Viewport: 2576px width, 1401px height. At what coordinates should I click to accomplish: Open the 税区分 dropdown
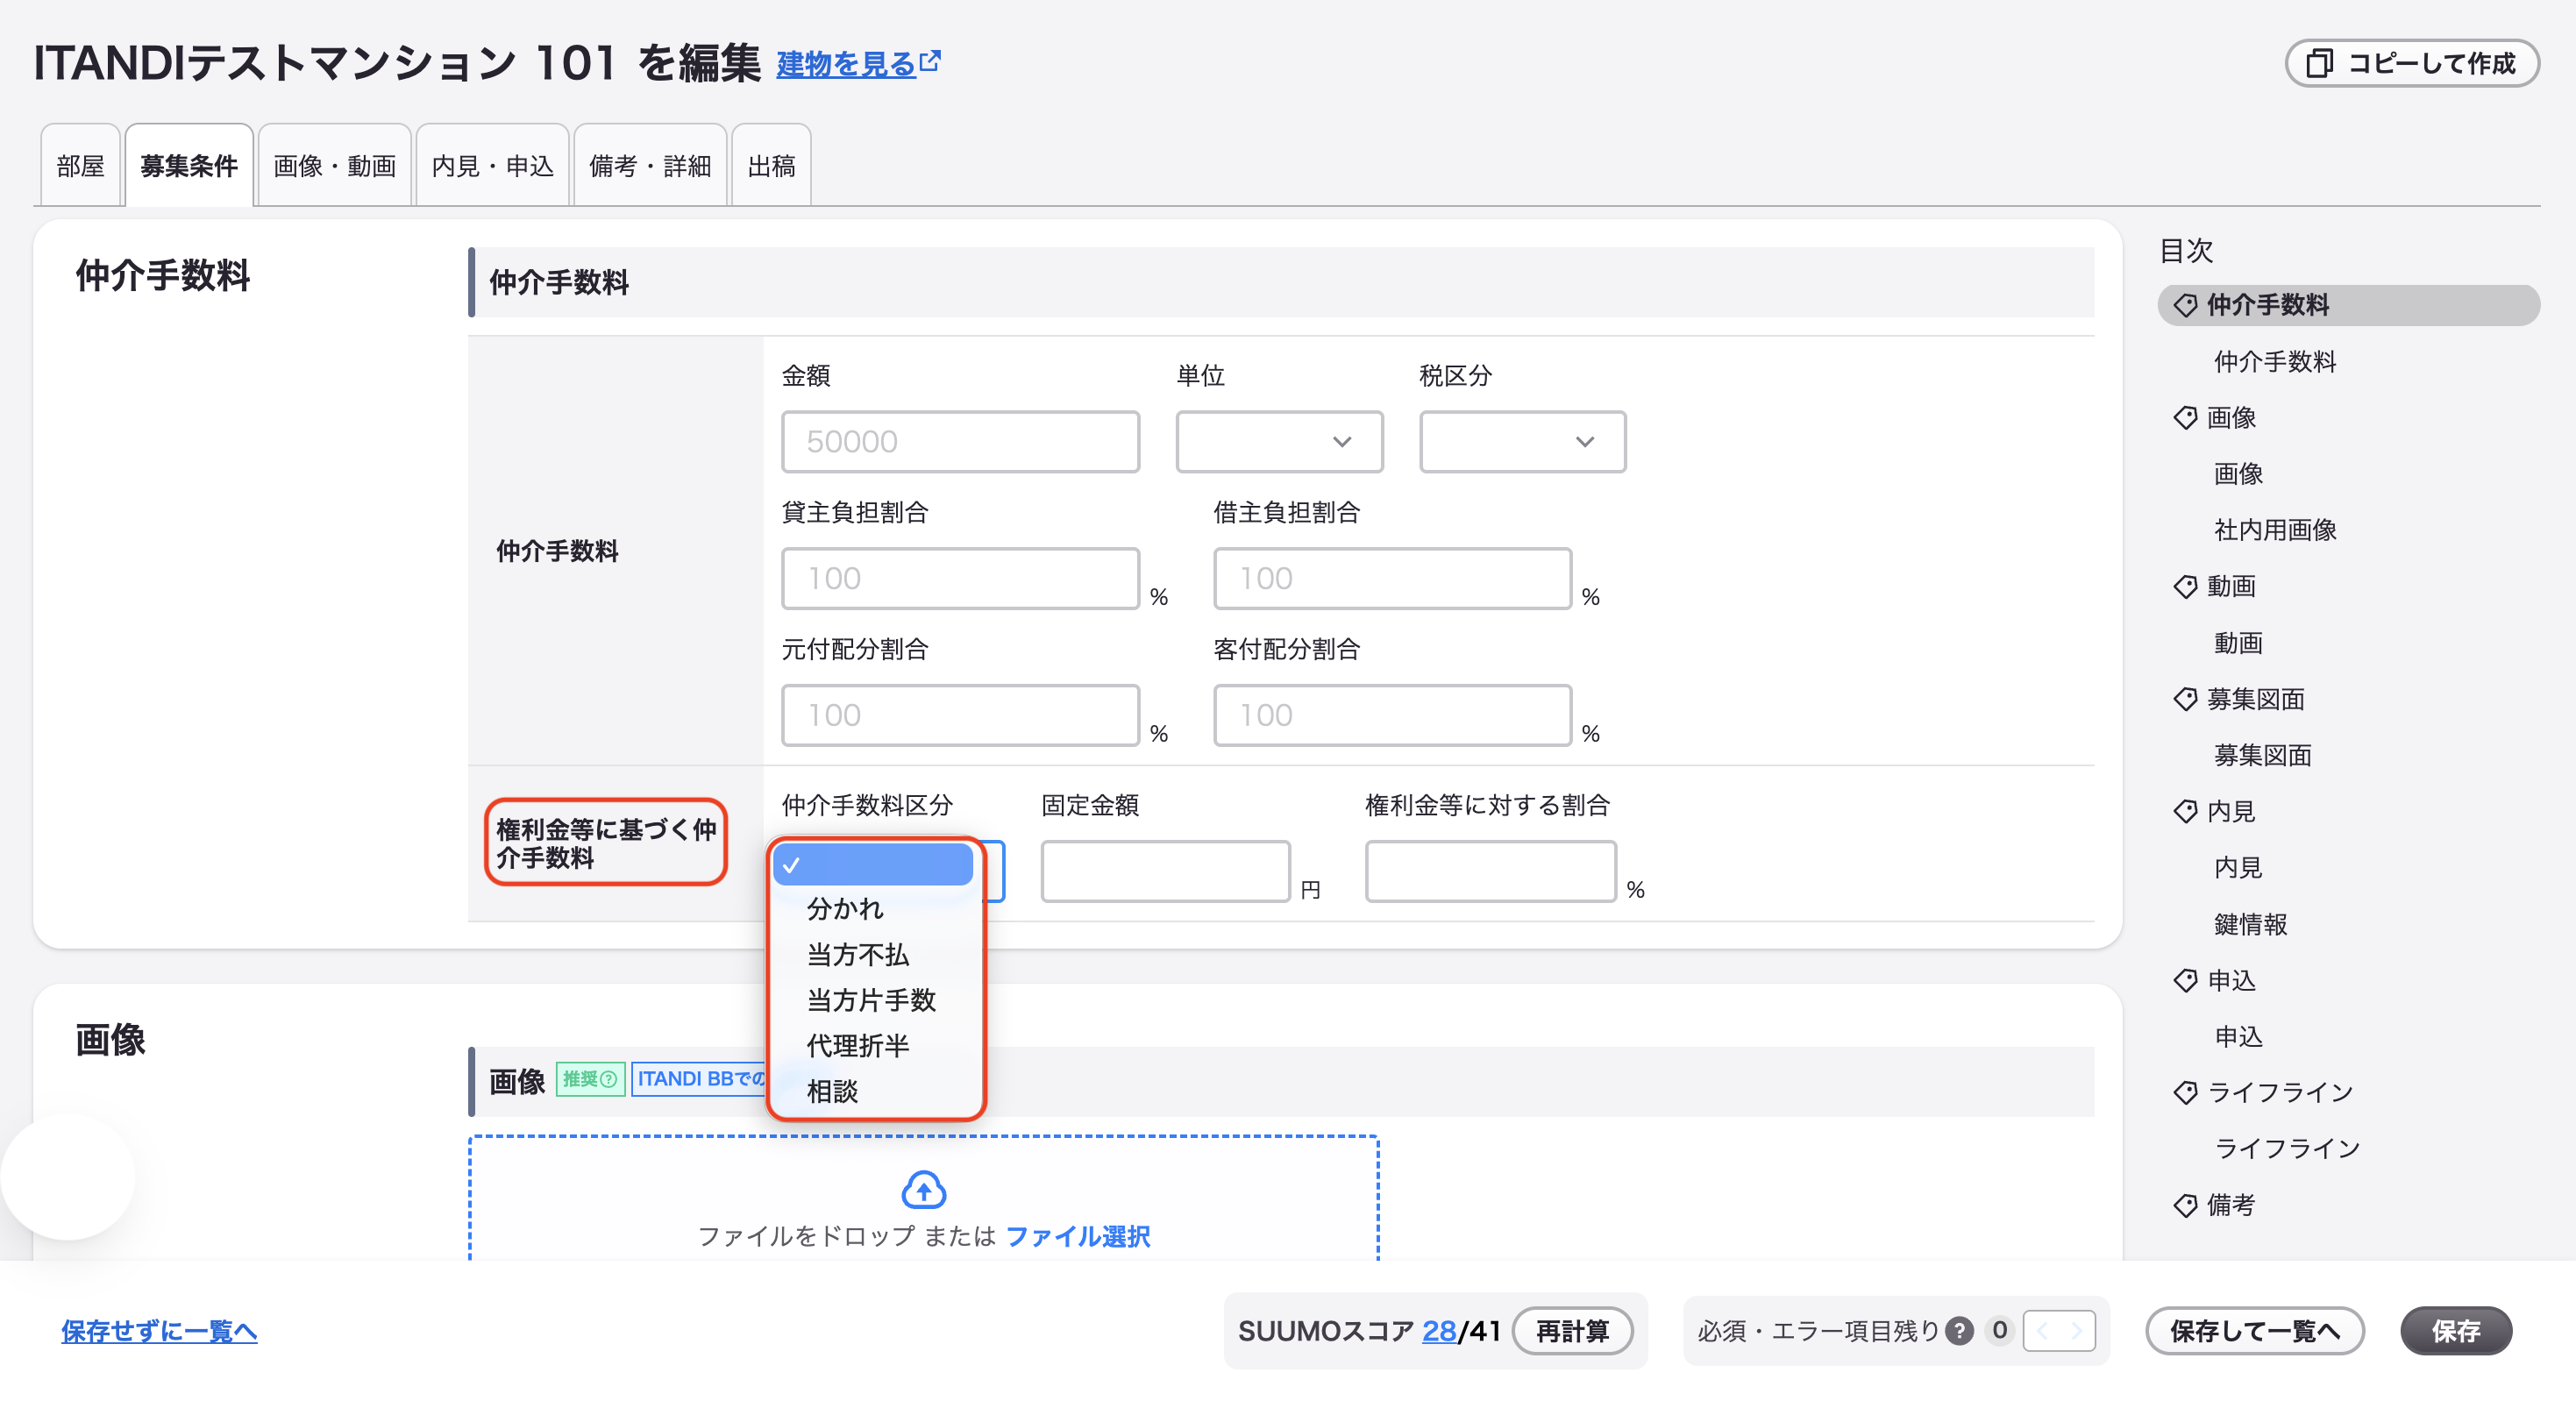click(1522, 441)
